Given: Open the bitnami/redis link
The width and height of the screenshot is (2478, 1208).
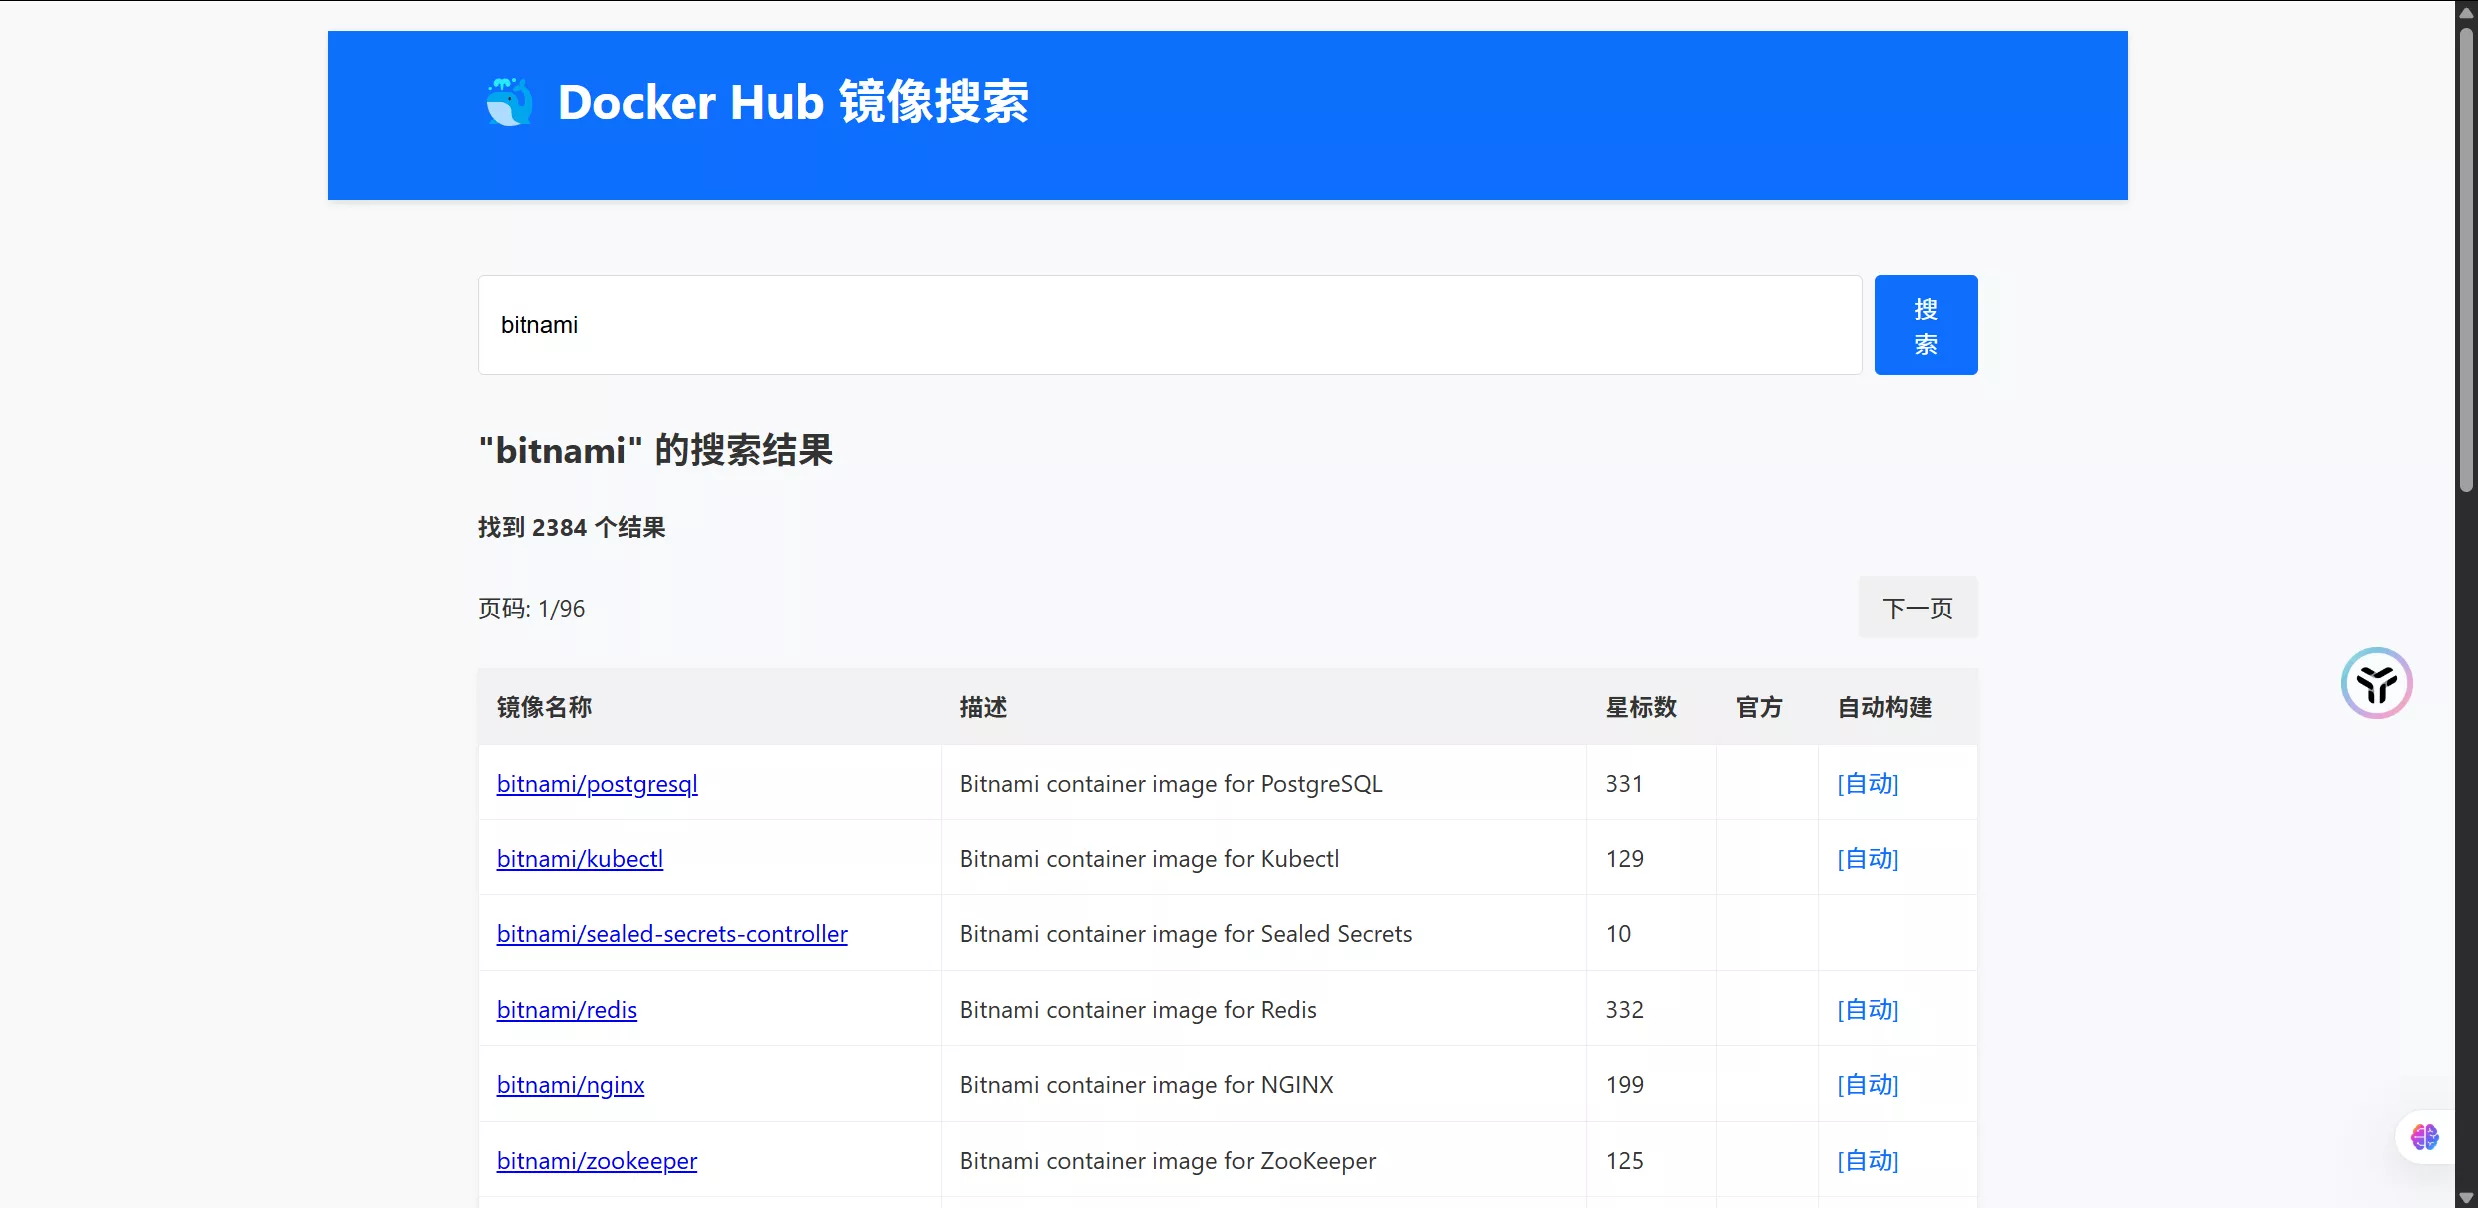Looking at the screenshot, I should click(x=566, y=1010).
